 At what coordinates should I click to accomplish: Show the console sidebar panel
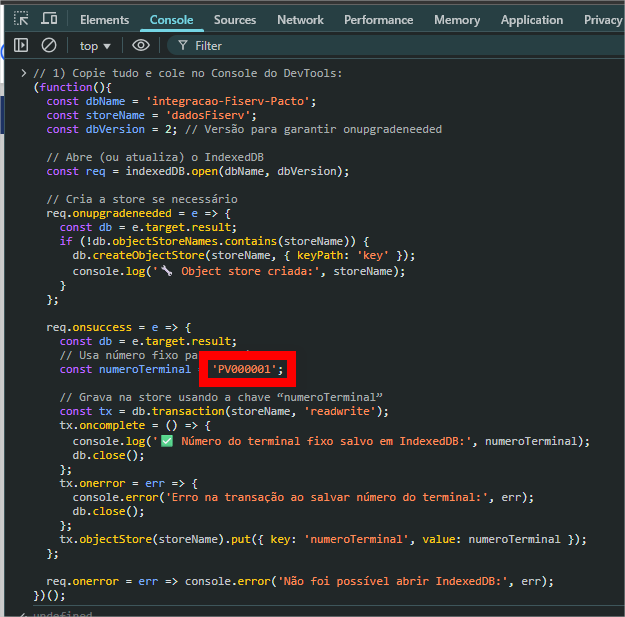click(21, 45)
